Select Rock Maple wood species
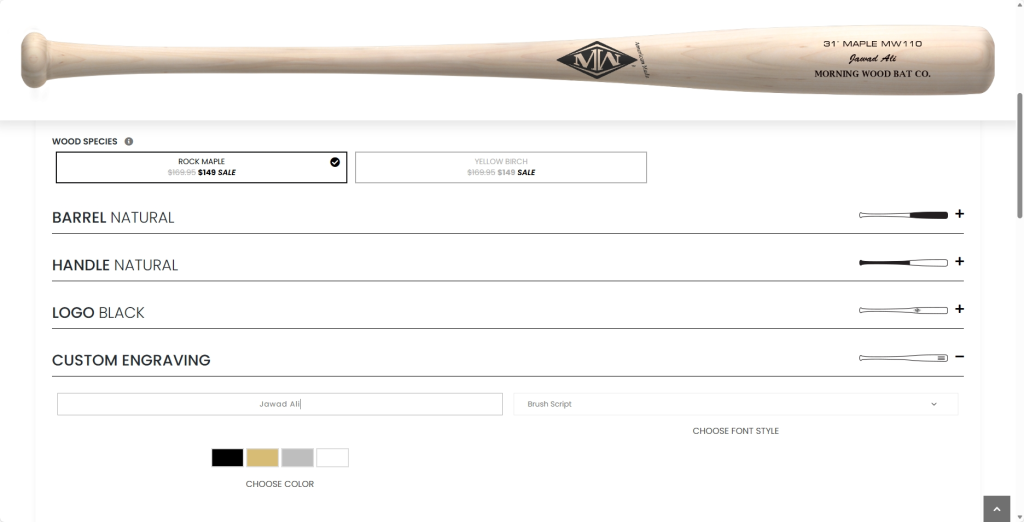The height and width of the screenshot is (522, 1024). pos(201,167)
